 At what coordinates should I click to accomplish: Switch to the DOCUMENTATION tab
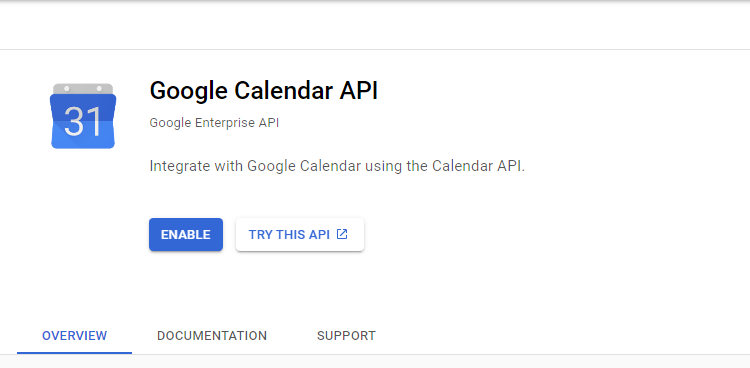click(212, 336)
